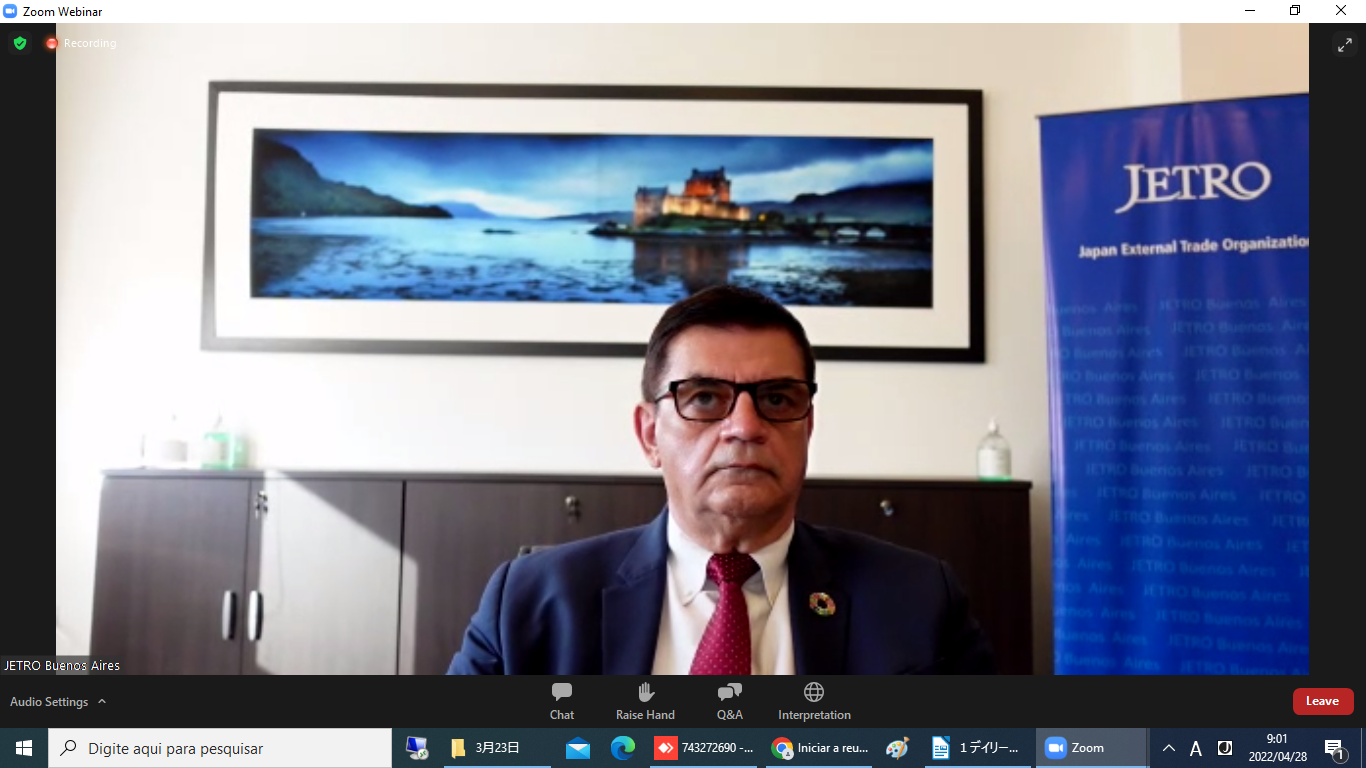Click the green encryption shield icon

tap(20, 43)
